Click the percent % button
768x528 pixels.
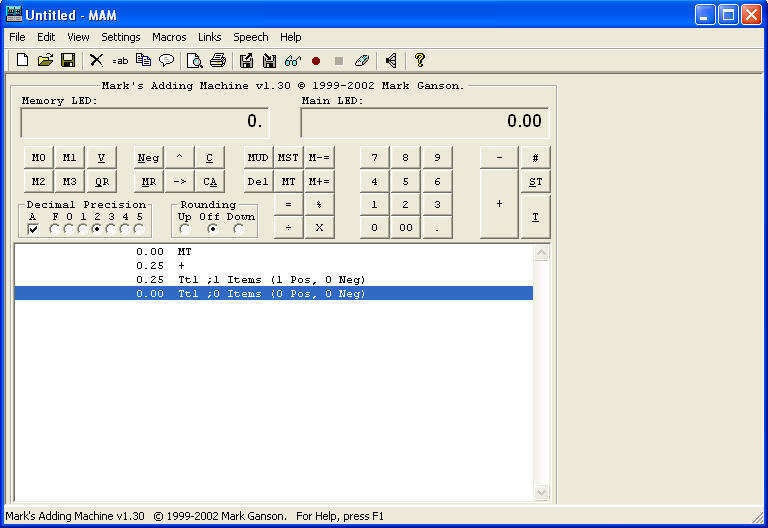coord(319,205)
